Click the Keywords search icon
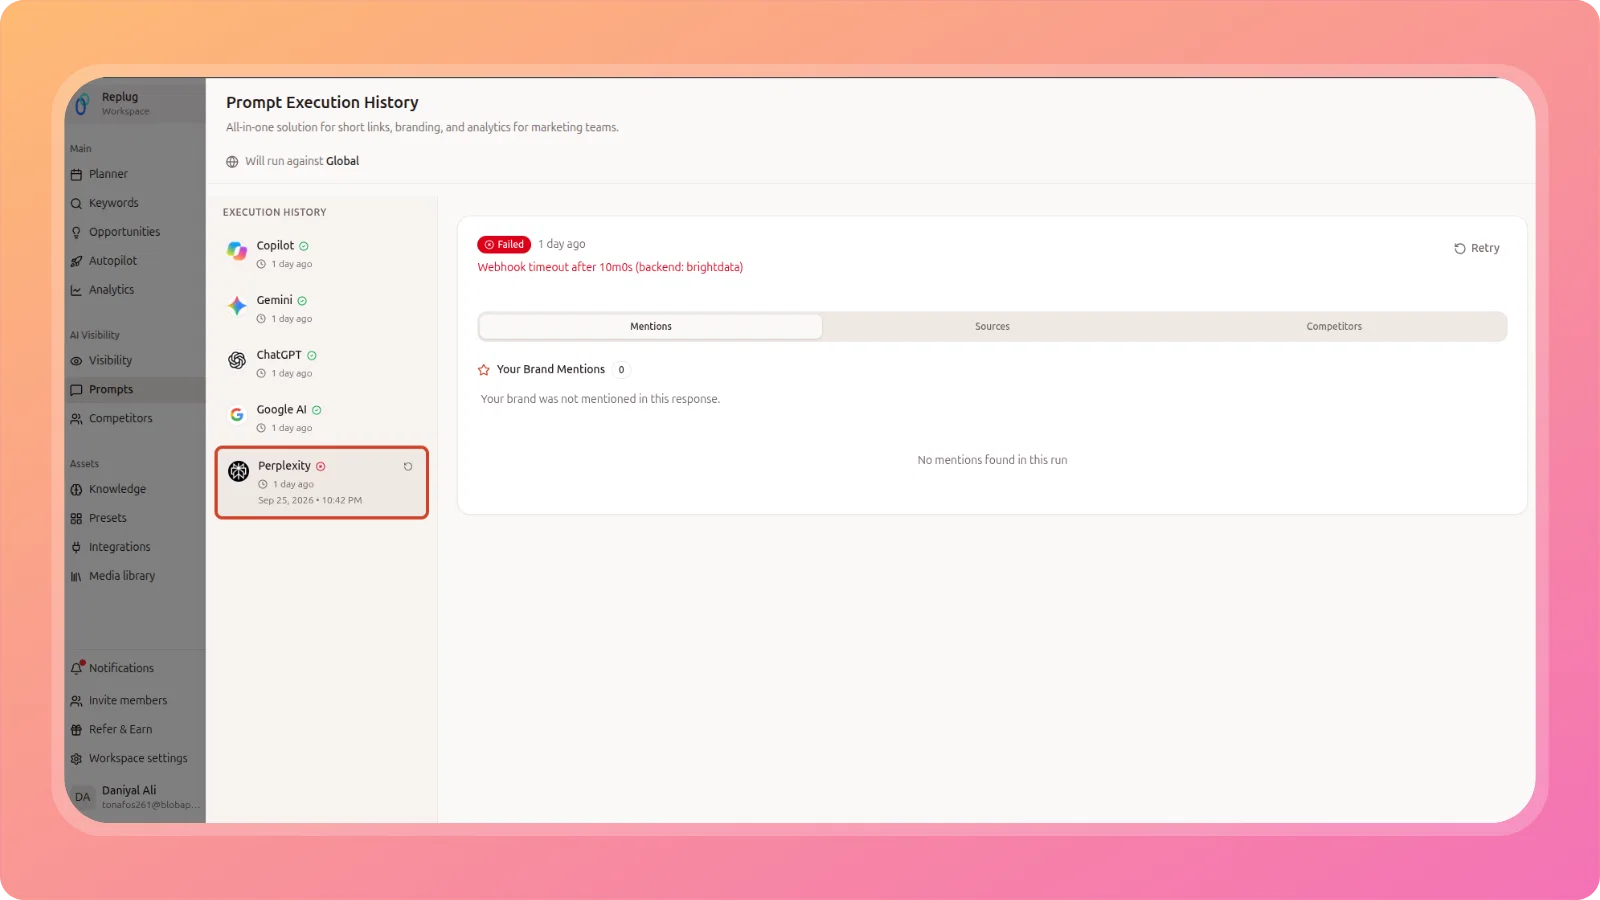This screenshot has height=900, width=1600. click(x=76, y=203)
